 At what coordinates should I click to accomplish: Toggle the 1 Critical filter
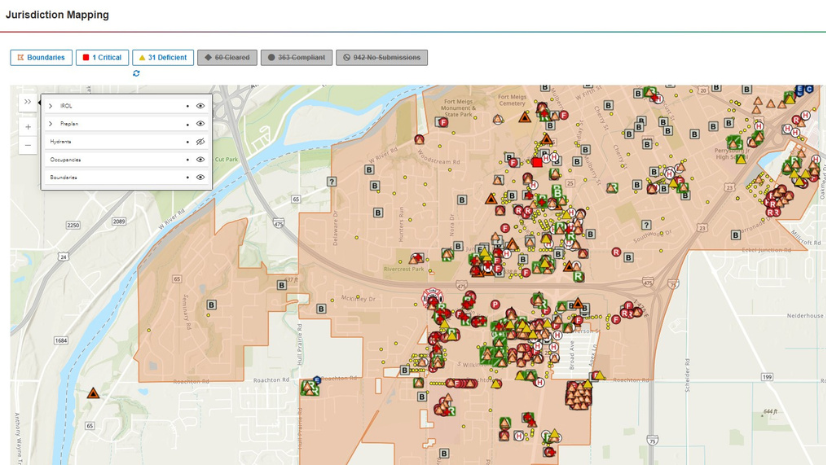tap(102, 57)
